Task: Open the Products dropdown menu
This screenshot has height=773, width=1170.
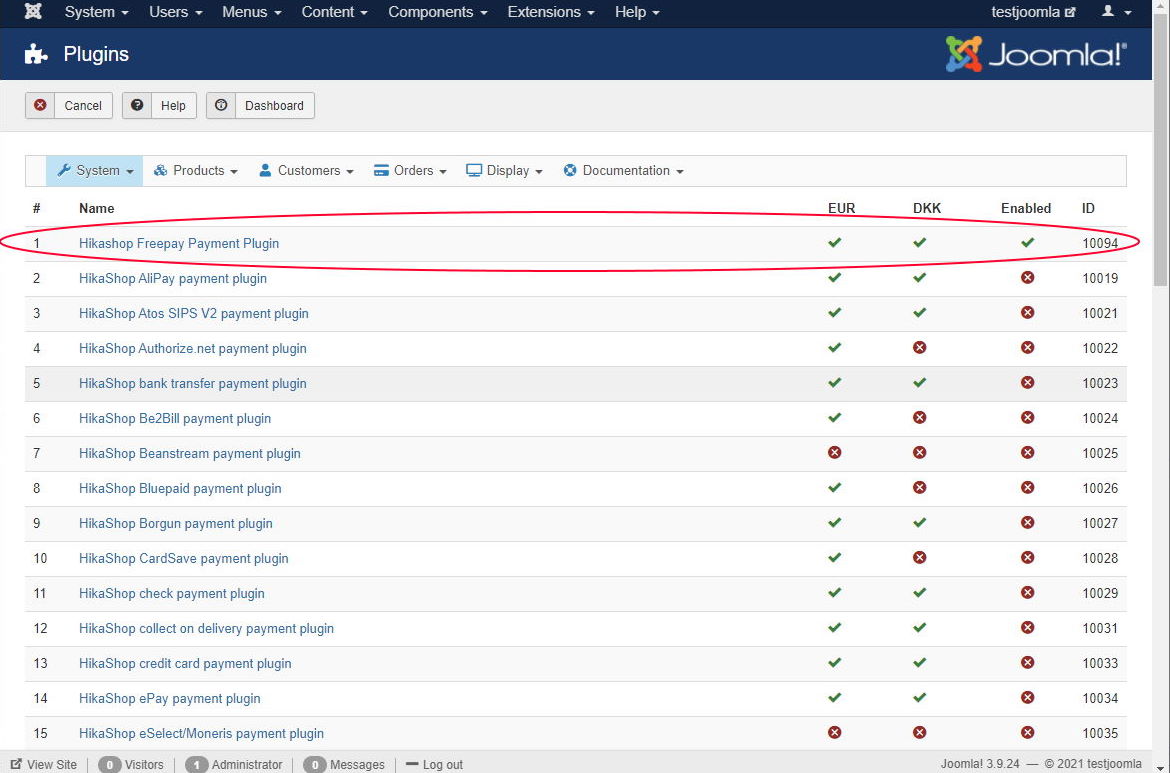Action: (195, 171)
